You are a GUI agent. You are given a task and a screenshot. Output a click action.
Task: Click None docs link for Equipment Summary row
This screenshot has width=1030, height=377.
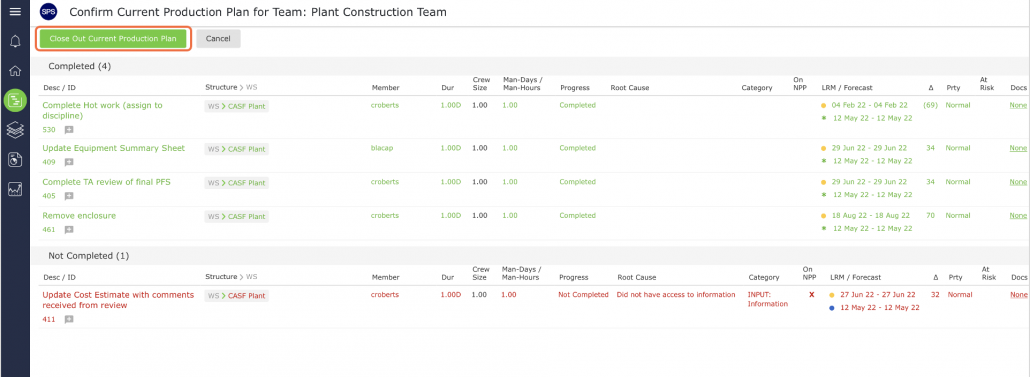[1018, 148]
